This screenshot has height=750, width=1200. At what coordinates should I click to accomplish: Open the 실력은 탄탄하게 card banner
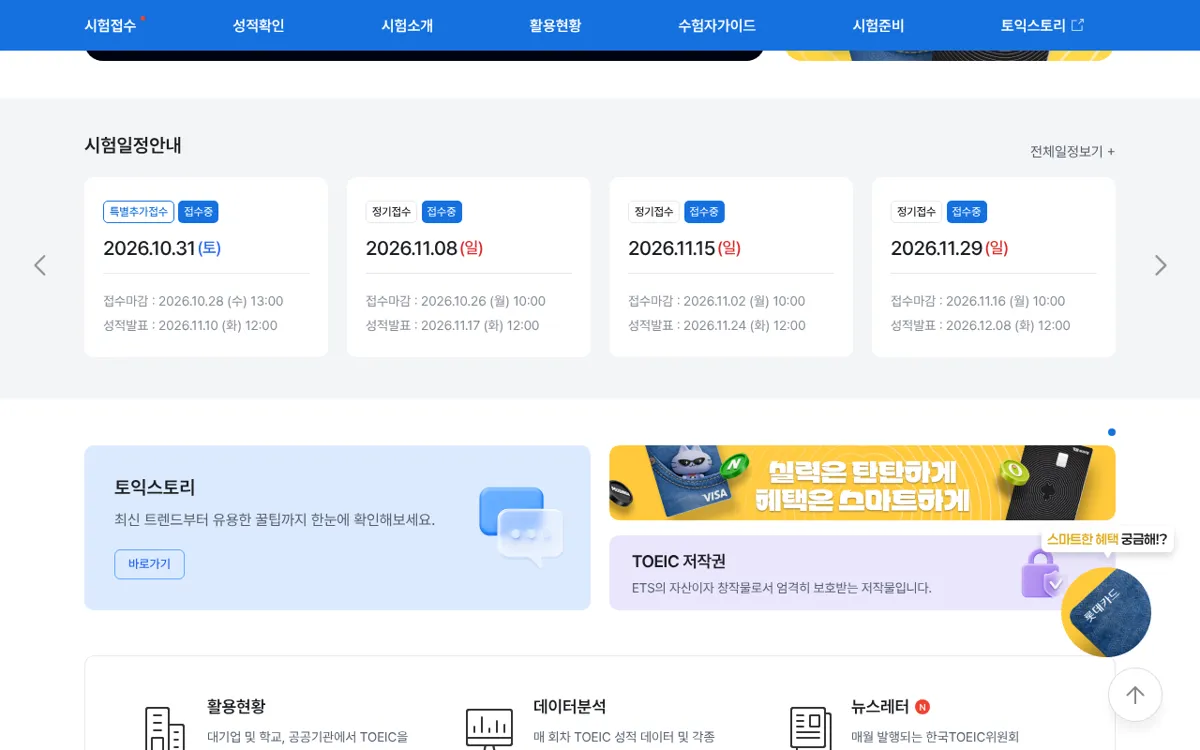(862, 483)
